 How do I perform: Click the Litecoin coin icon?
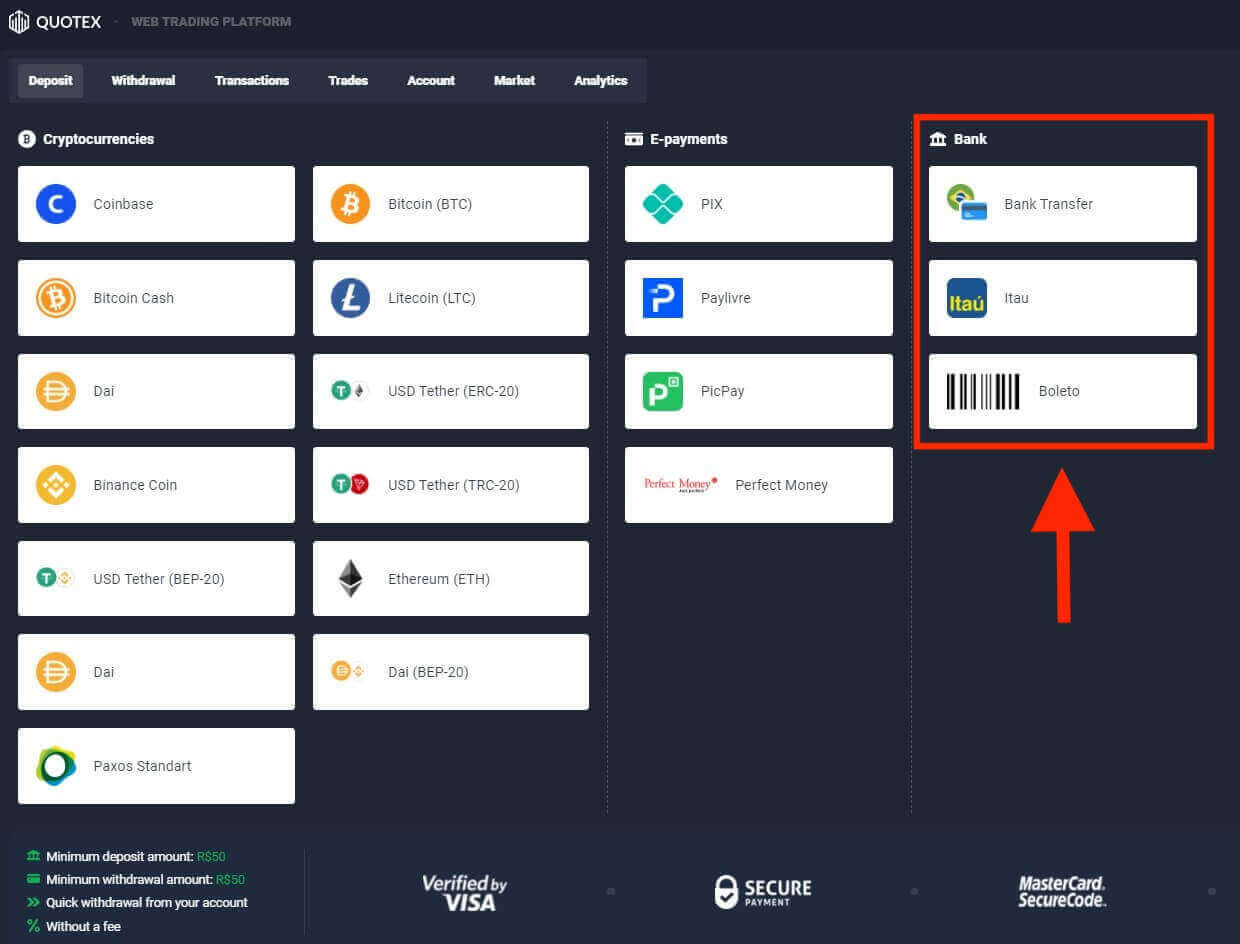coord(350,298)
